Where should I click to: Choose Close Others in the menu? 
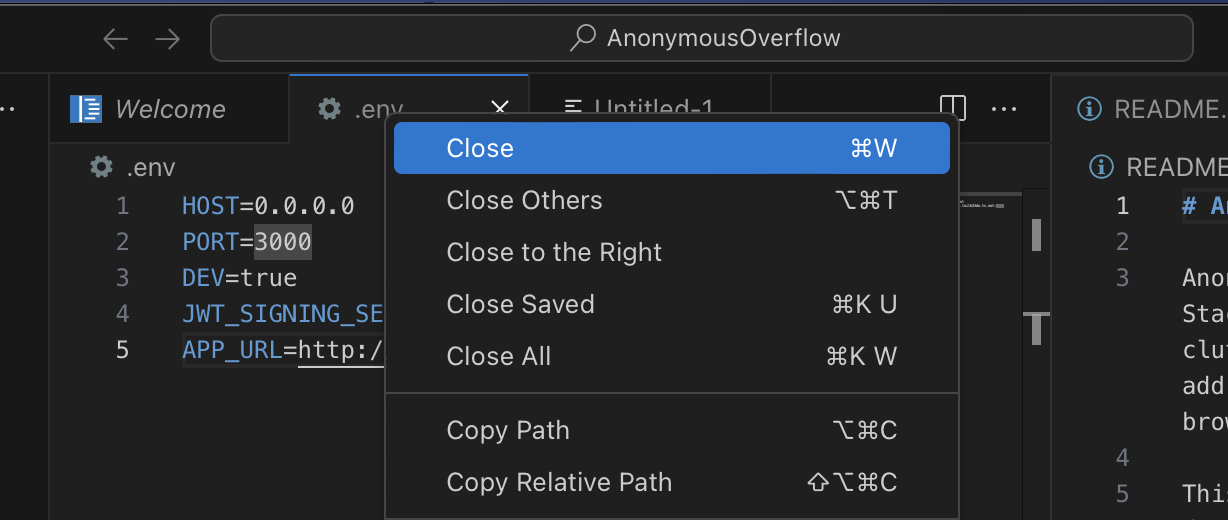click(672, 200)
